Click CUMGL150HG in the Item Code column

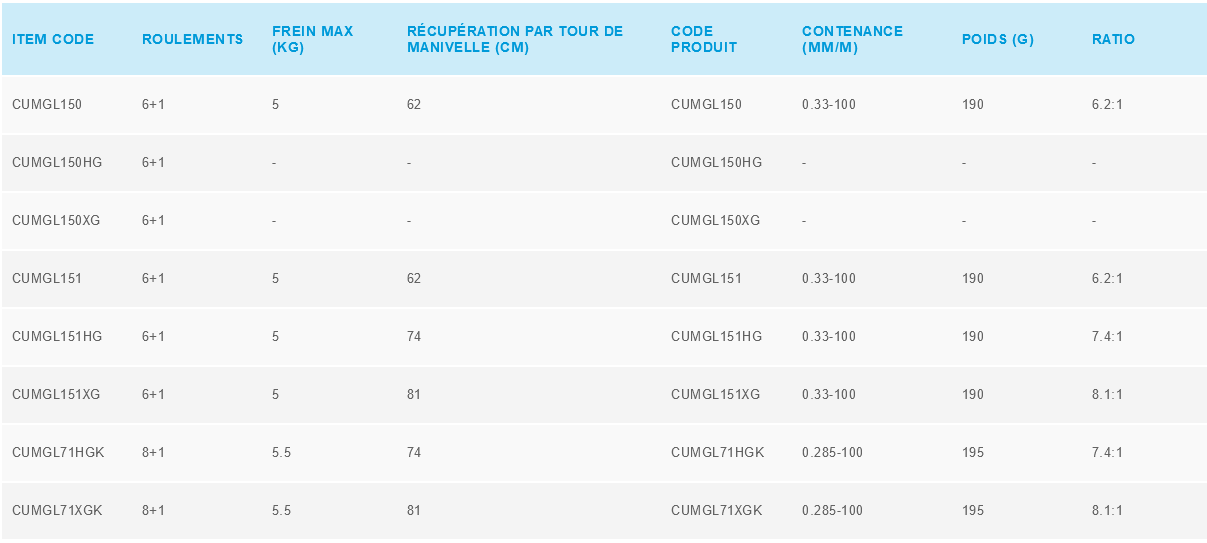[57, 163]
